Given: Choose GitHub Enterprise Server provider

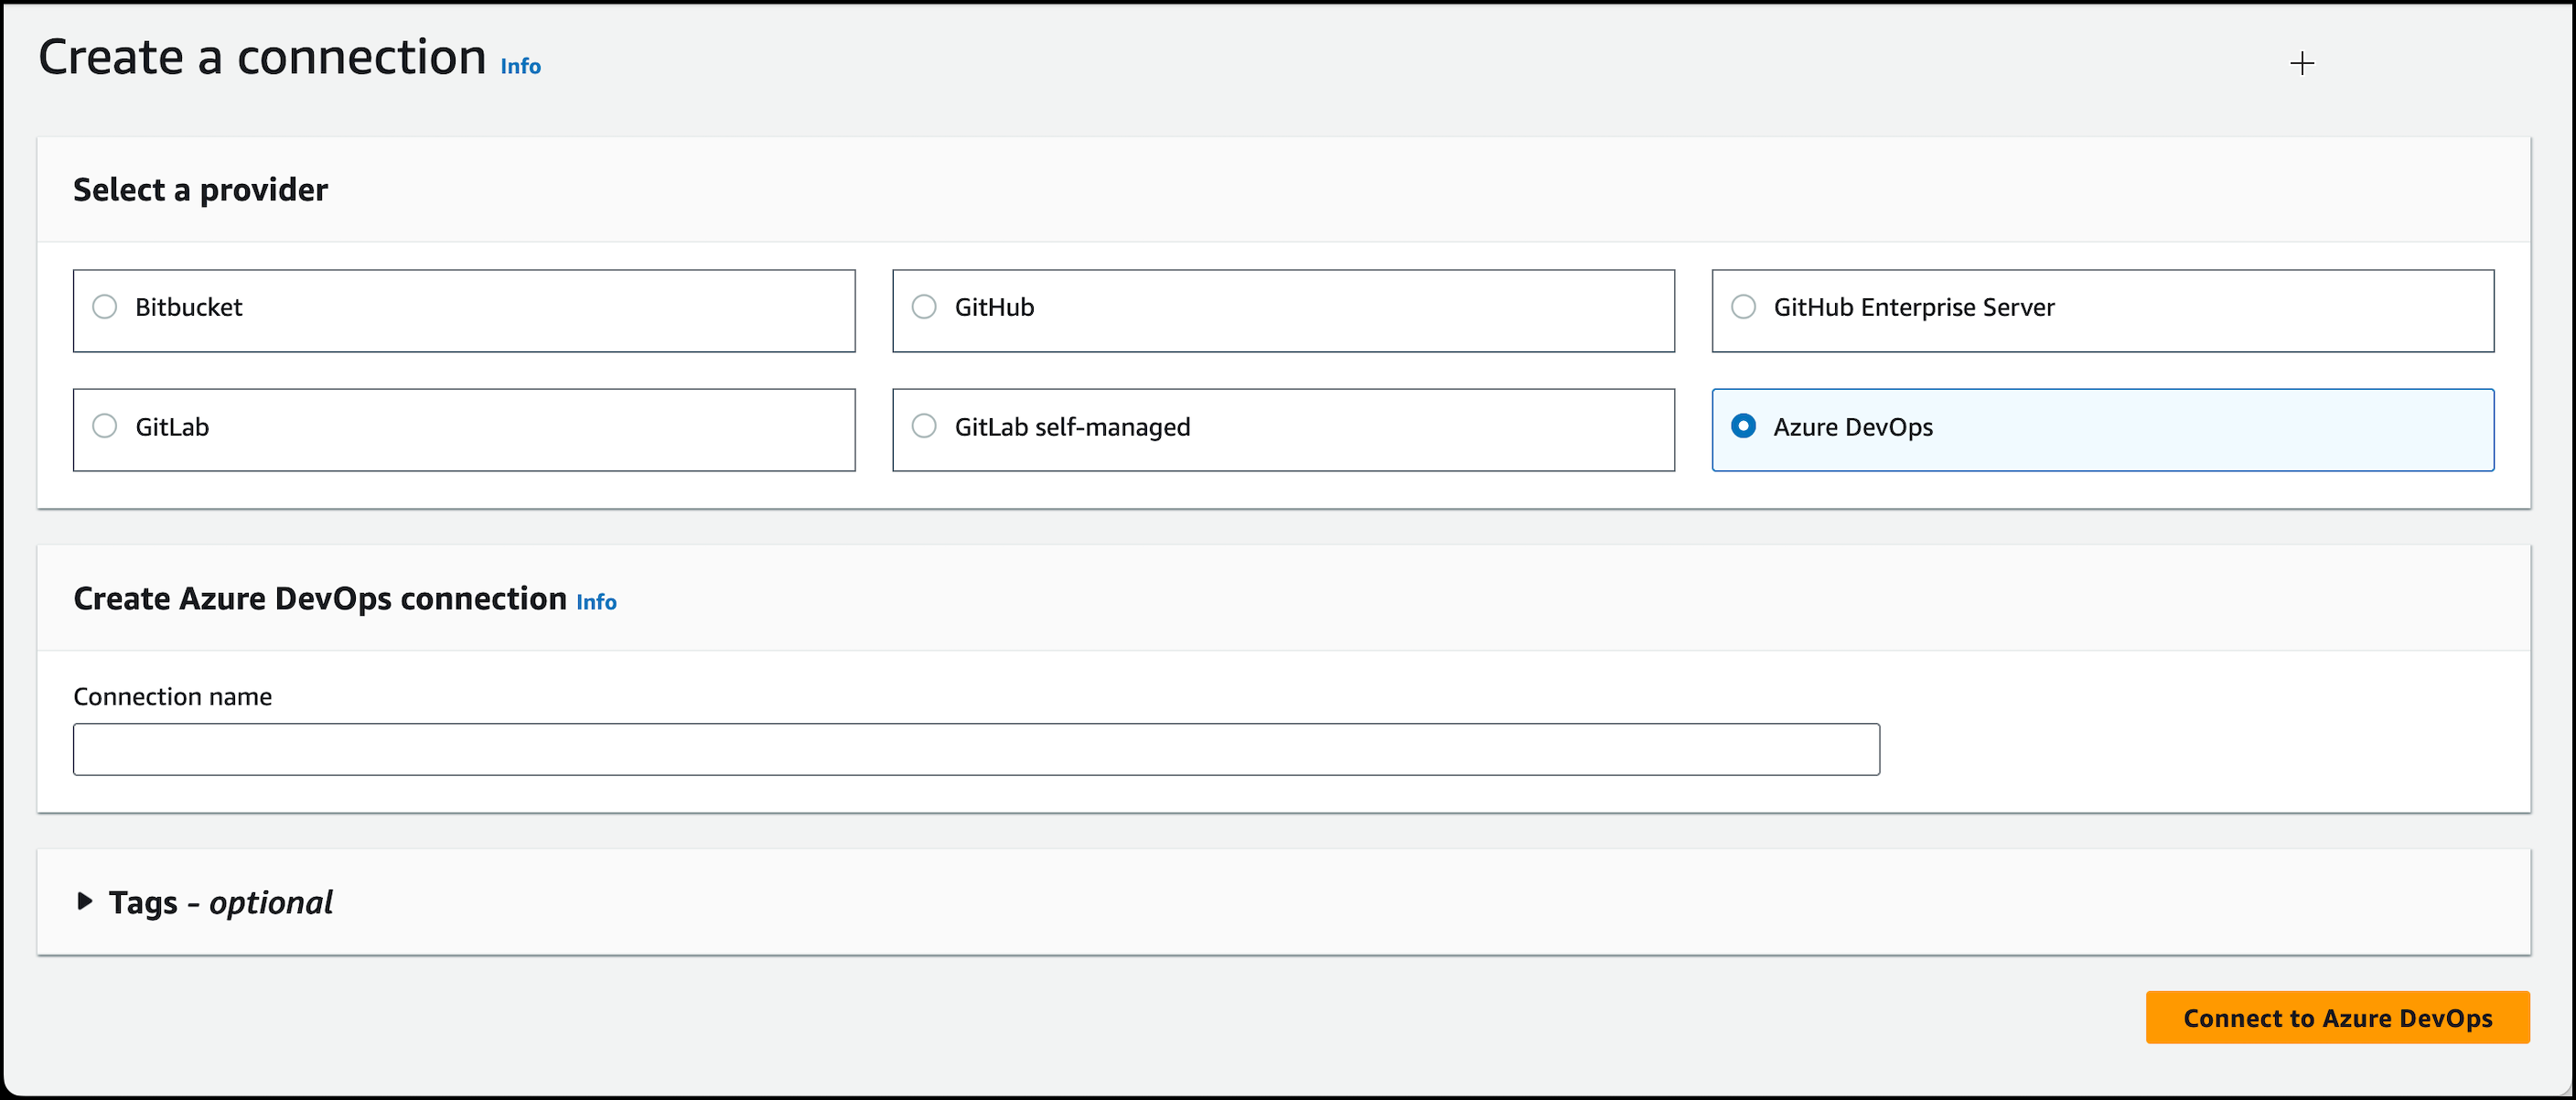Looking at the screenshot, I should tap(1743, 307).
